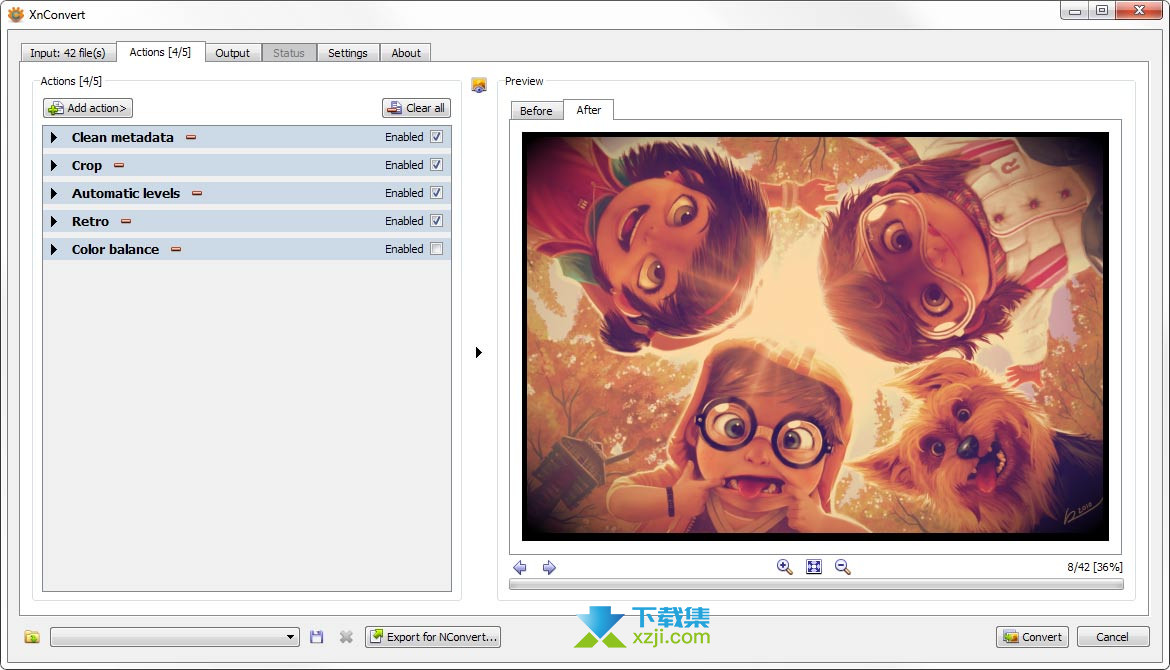This screenshot has width=1170, height=670.
Task: Fit preview image to window
Action: pyautogui.click(x=814, y=567)
